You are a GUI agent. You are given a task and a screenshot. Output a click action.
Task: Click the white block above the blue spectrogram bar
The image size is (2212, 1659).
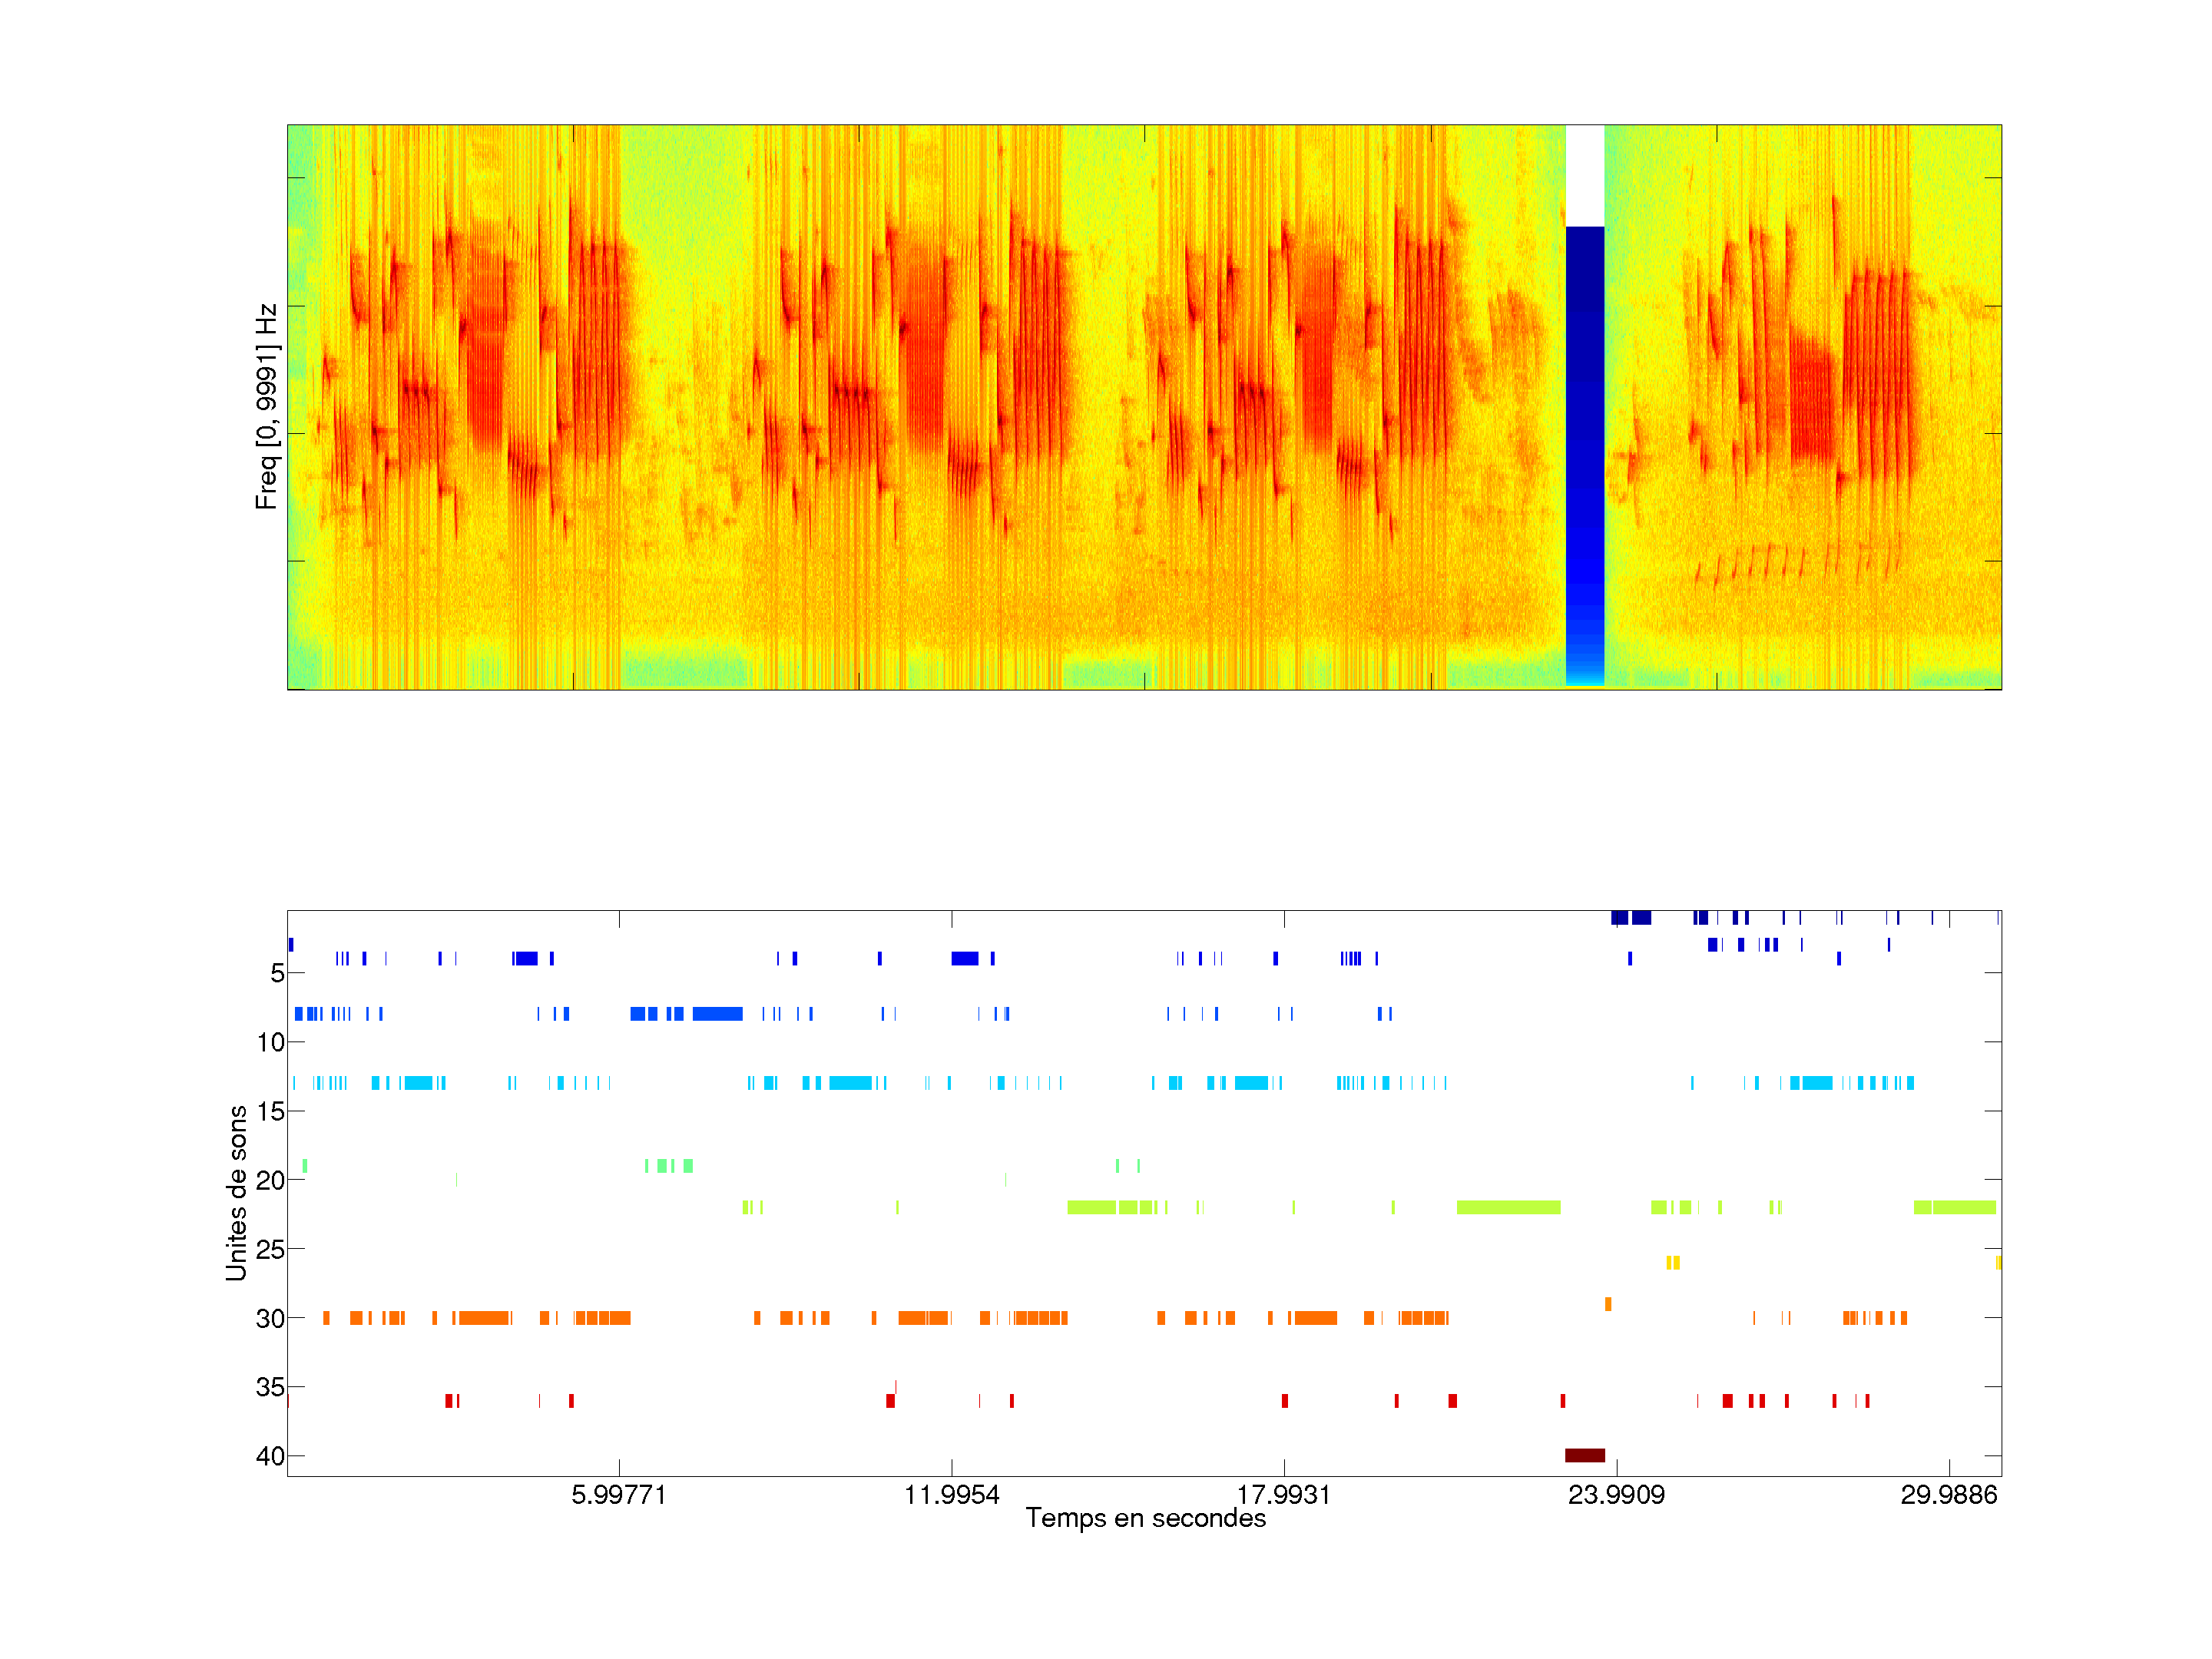pyautogui.click(x=1584, y=175)
